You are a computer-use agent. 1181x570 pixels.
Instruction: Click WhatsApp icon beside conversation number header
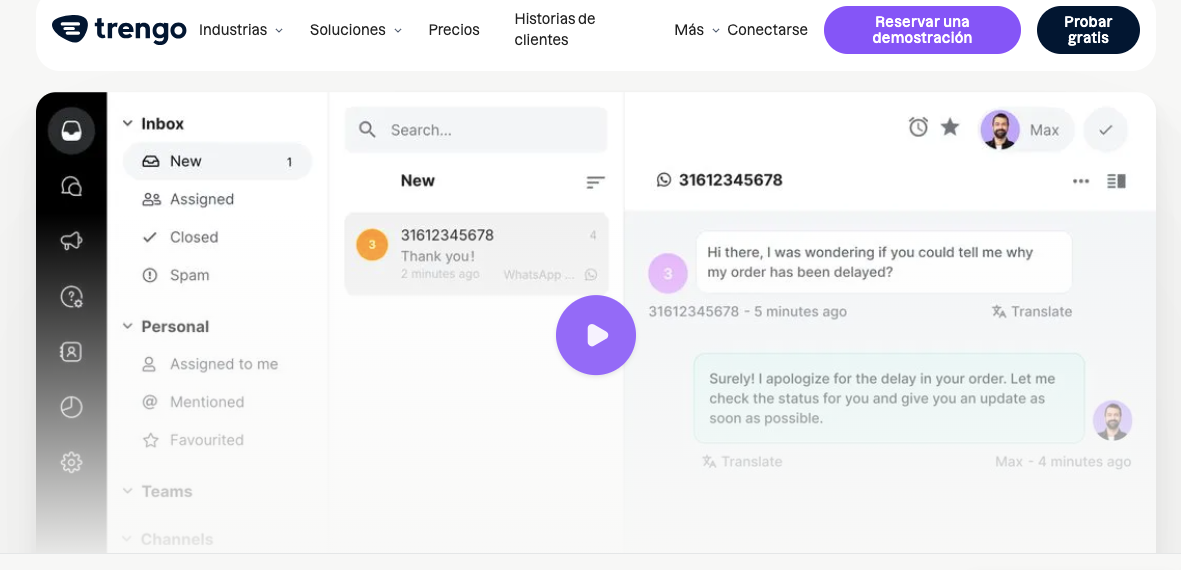click(664, 180)
